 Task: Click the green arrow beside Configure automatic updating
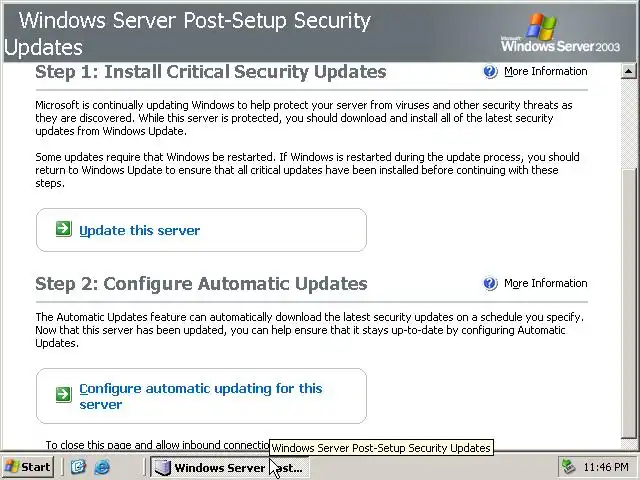tap(63, 394)
